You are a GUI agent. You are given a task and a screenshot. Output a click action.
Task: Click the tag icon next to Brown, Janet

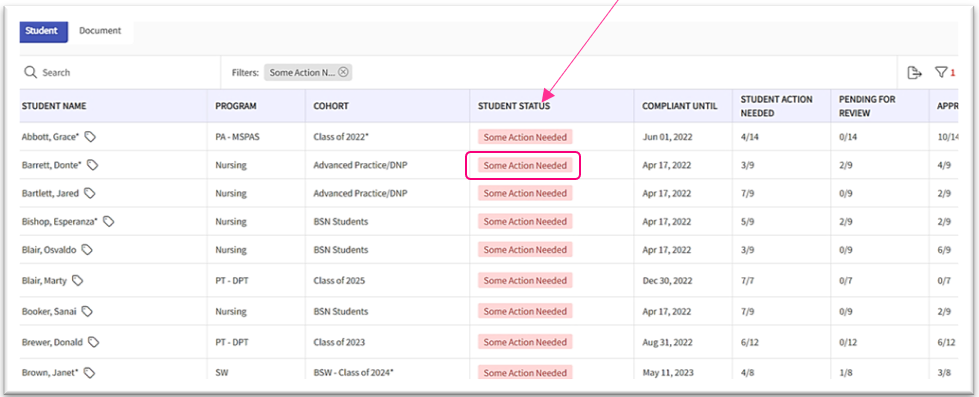pyautogui.click(x=90, y=373)
